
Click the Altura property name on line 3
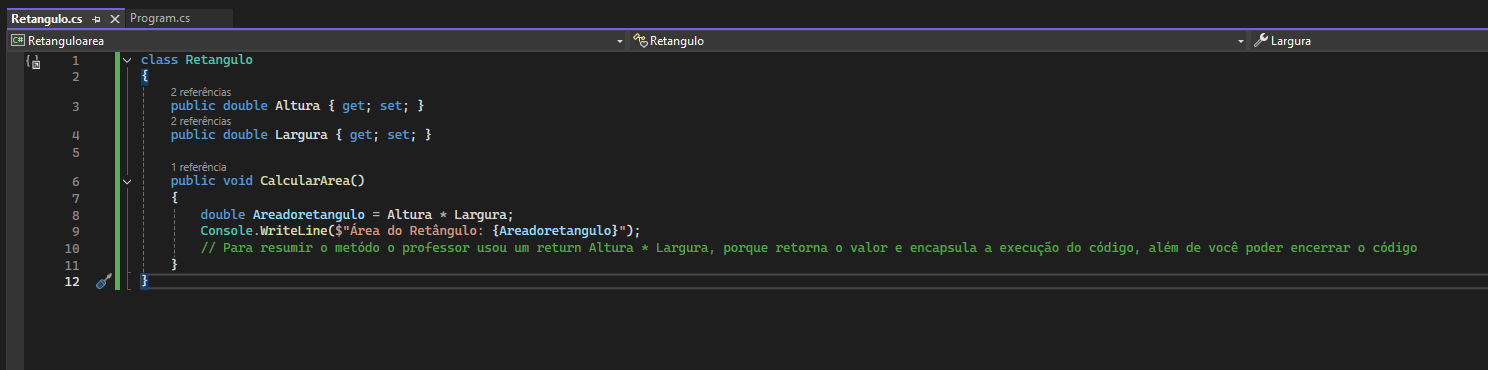pyautogui.click(x=297, y=106)
